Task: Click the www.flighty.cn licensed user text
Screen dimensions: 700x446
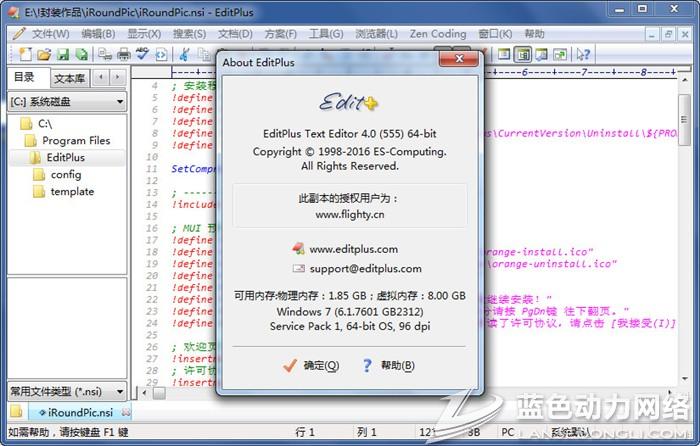Action: 350,214
